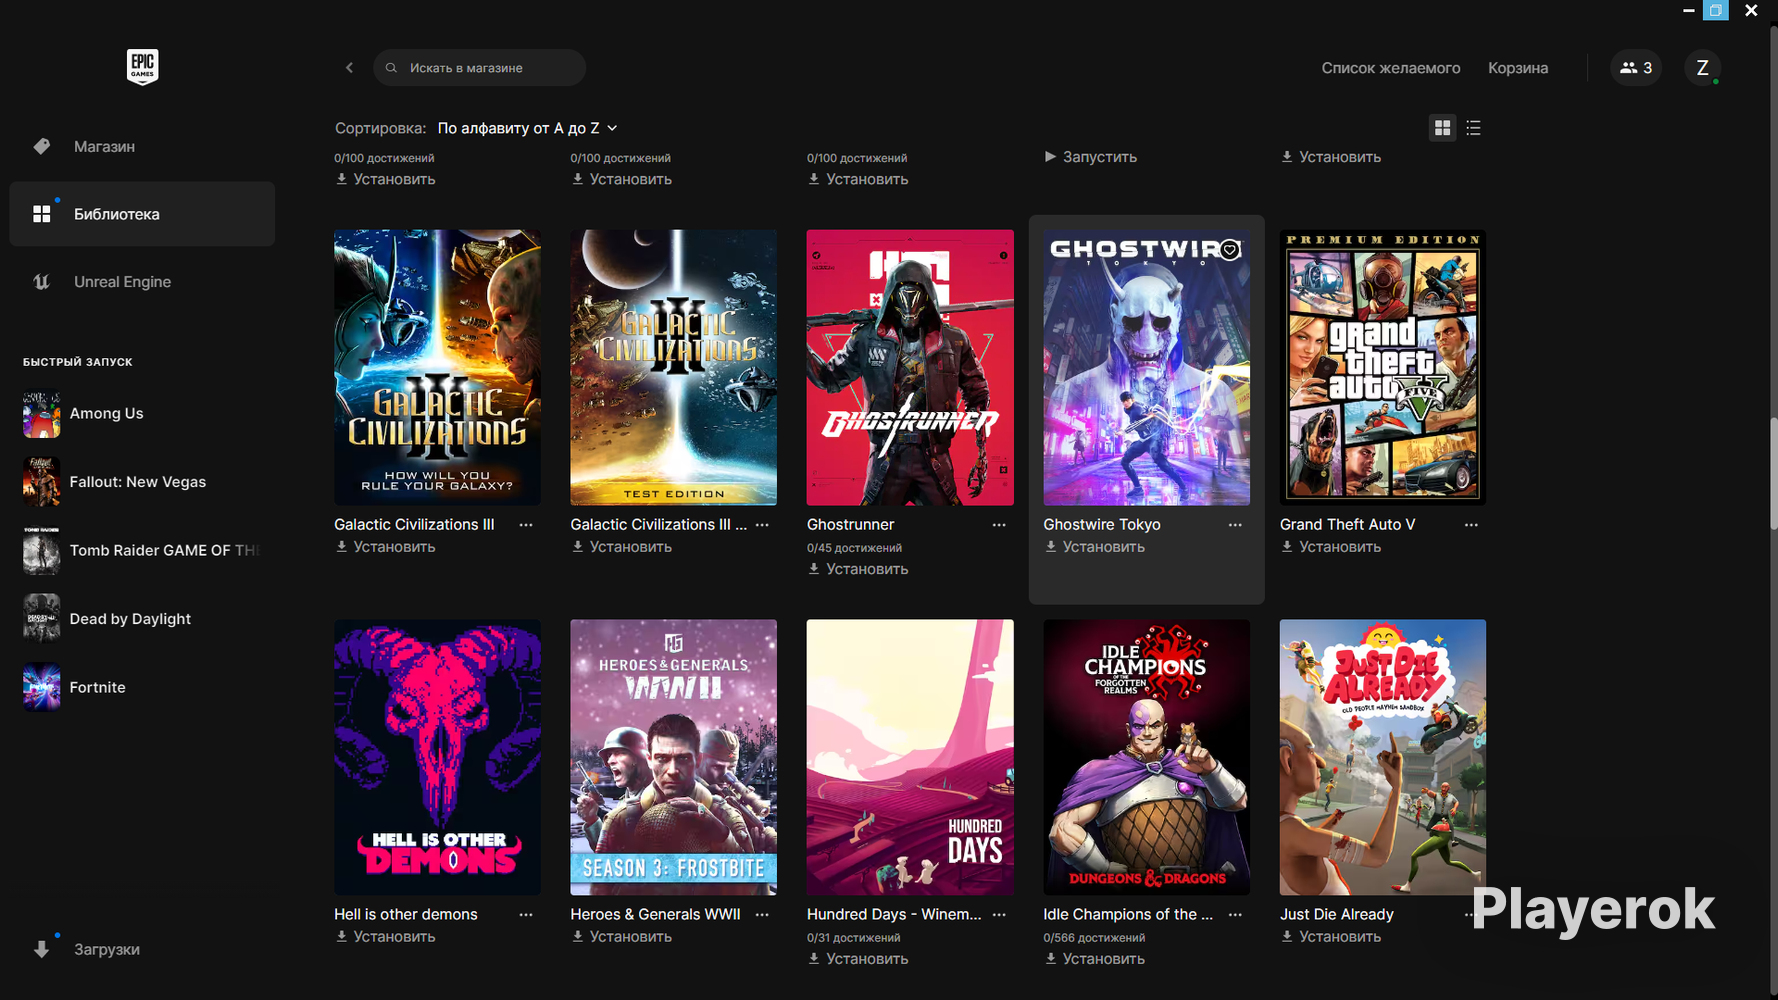Open Hell is other demons cover
1778x1000 pixels.
[x=437, y=757]
